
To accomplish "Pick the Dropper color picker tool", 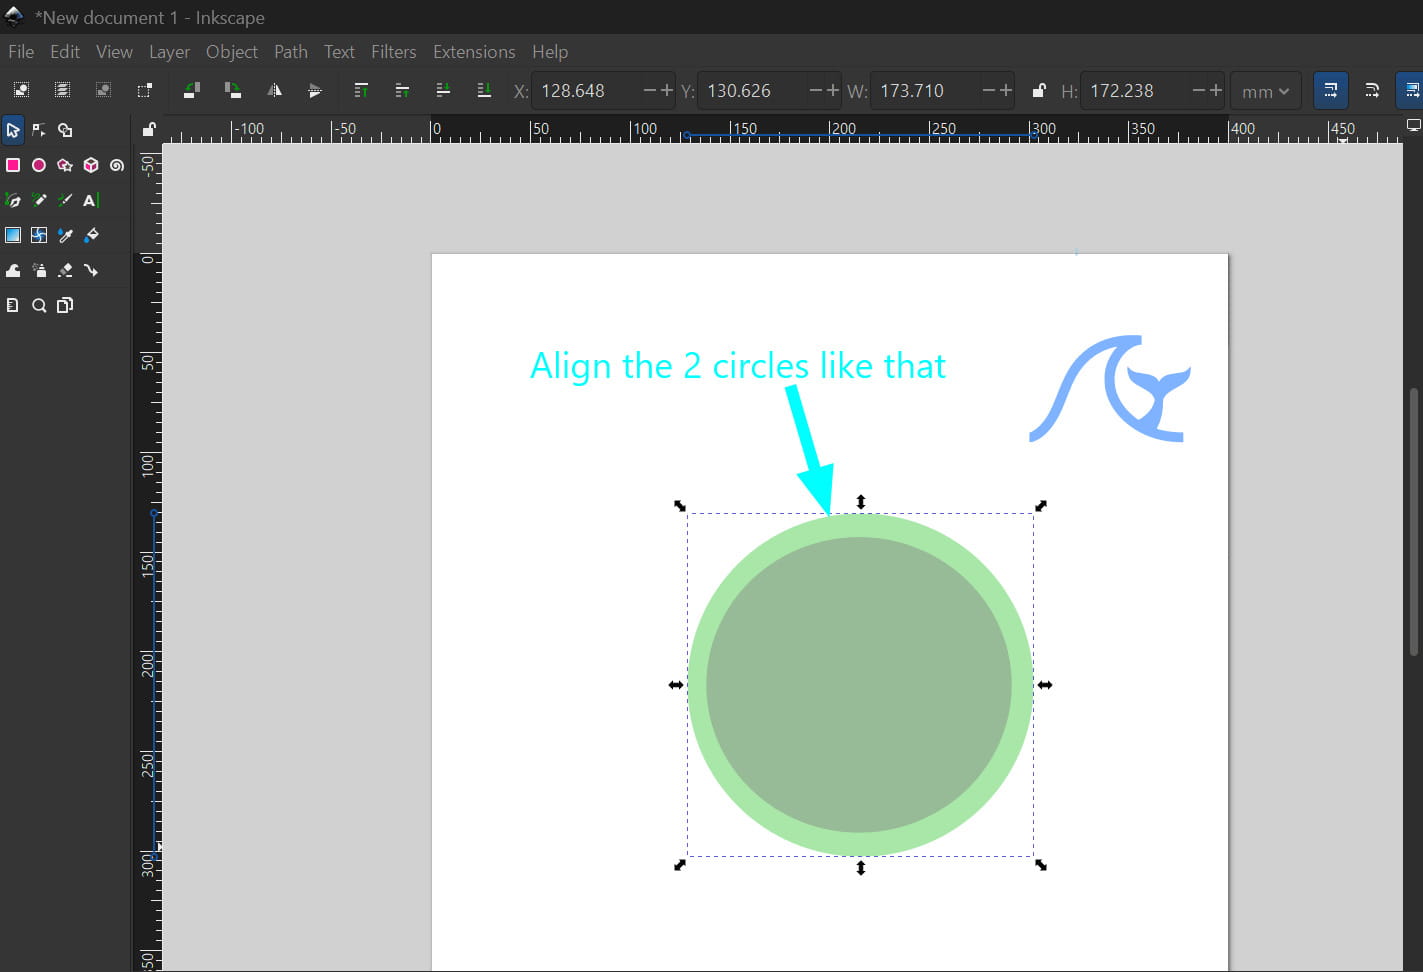I will click(65, 235).
